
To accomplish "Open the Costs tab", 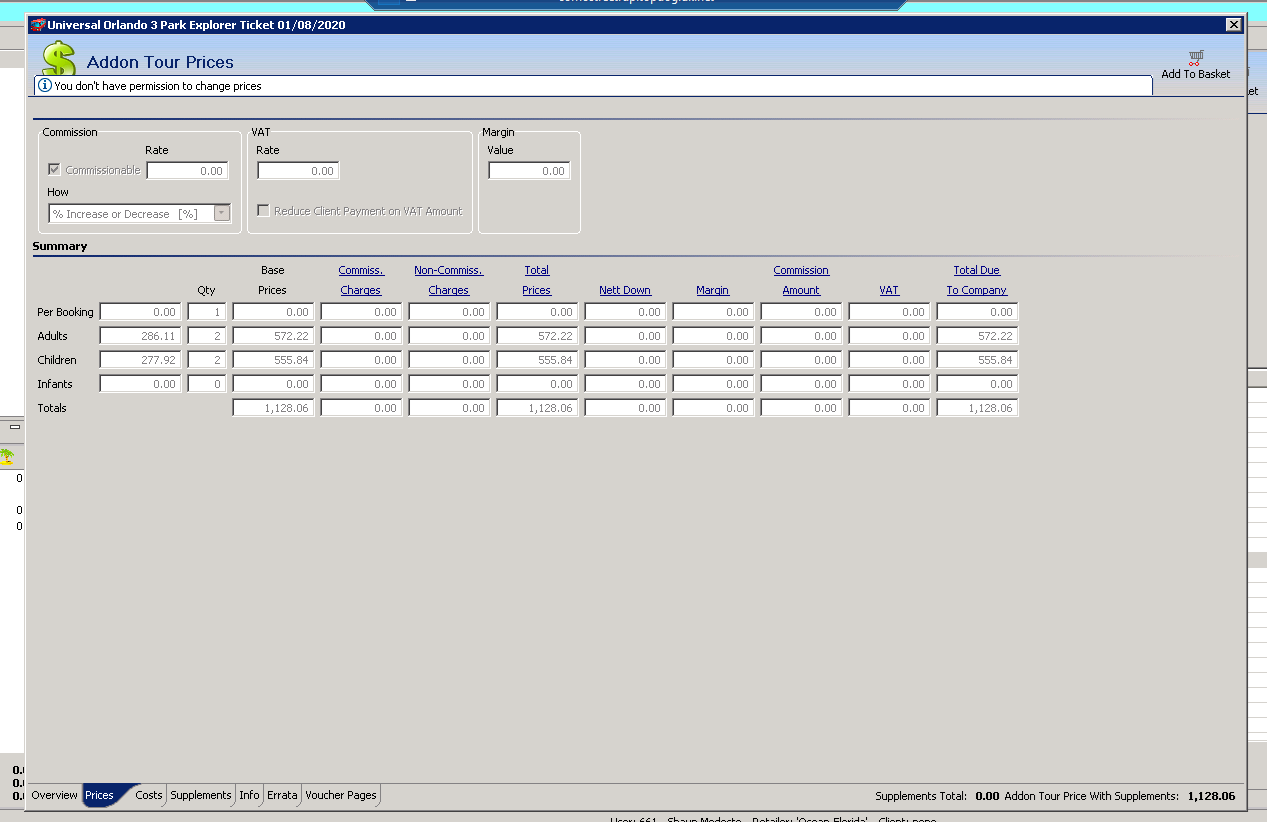I will coord(149,795).
